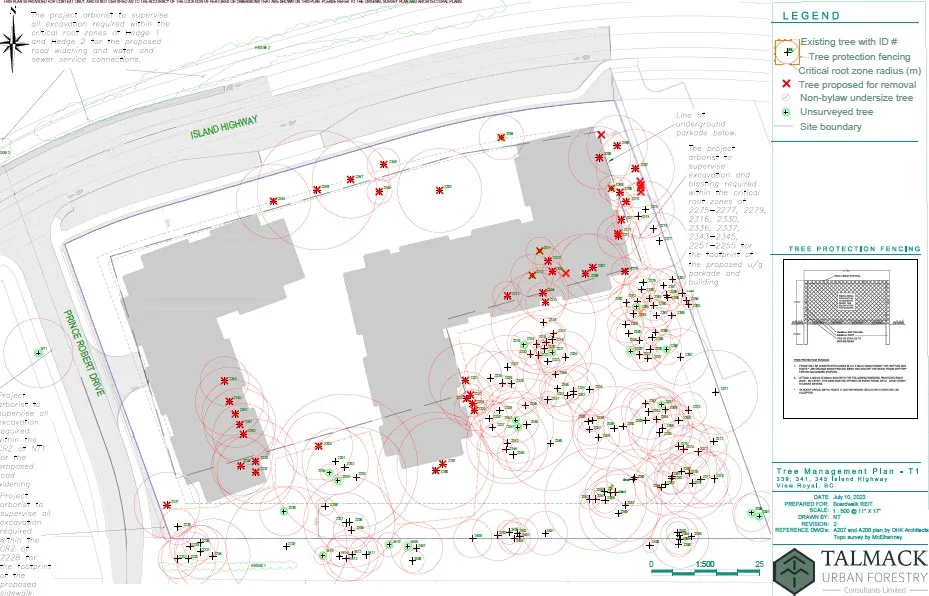929x596 pixels.
Task: Click the existing tree symbol in legend
Action: coord(787,52)
